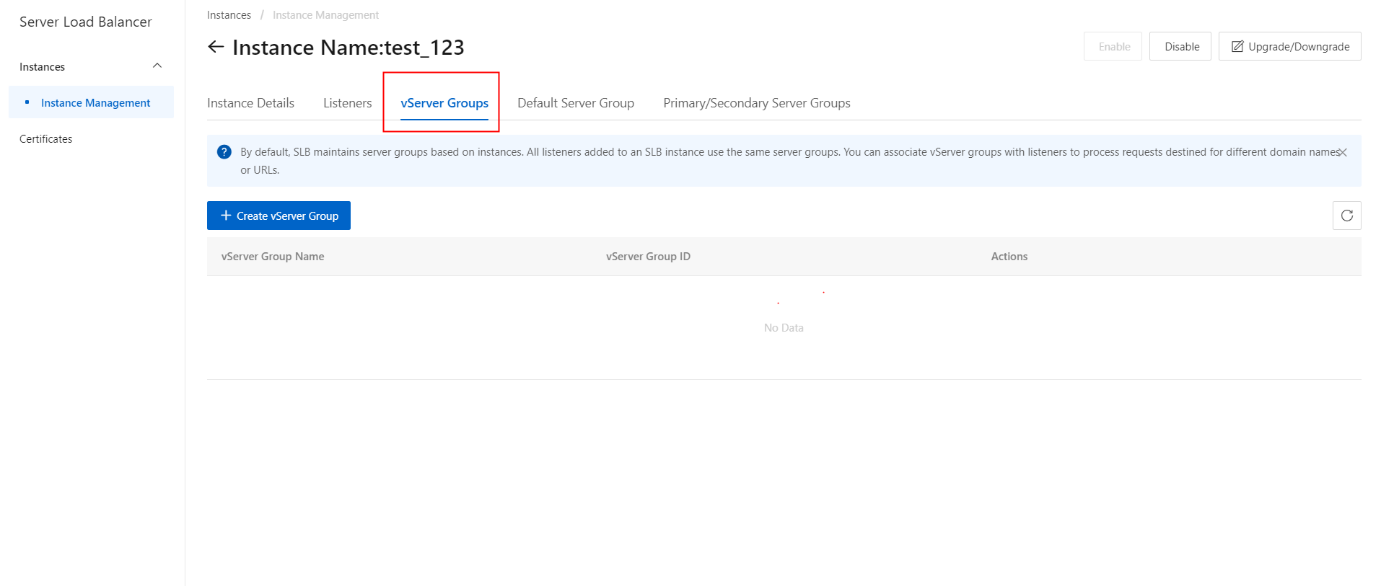
Task: Collapse the Instances section chevron
Action: (x=156, y=66)
